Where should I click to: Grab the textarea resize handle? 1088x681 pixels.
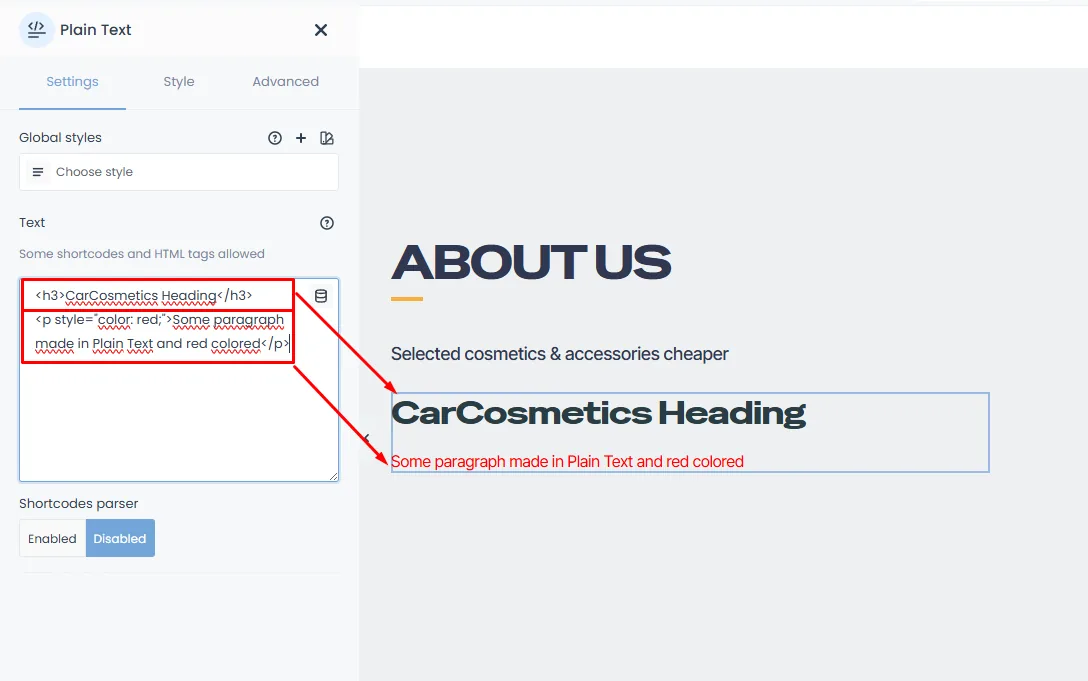tap(334, 476)
